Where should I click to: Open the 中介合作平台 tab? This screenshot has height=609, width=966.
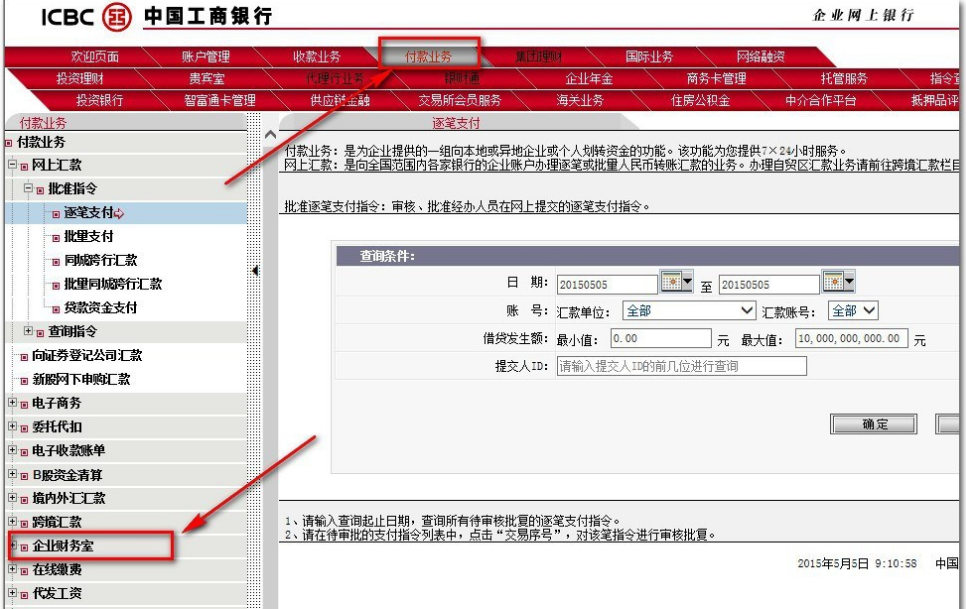coord(820,100)
